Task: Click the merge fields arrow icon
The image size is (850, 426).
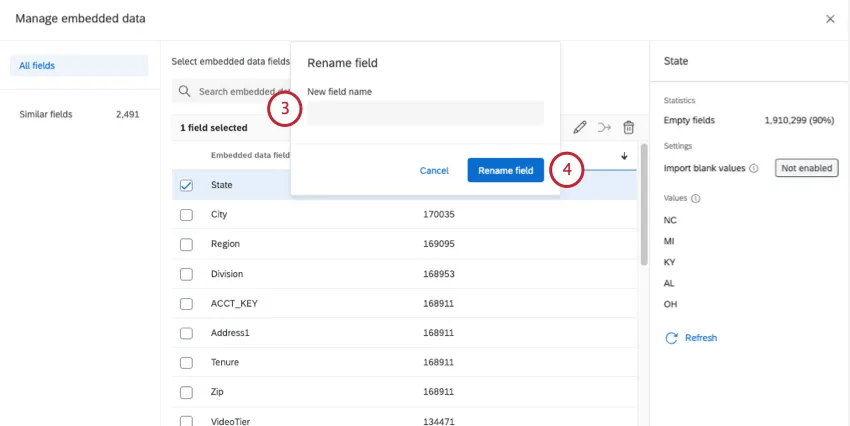Action: [x=604, y=128]
